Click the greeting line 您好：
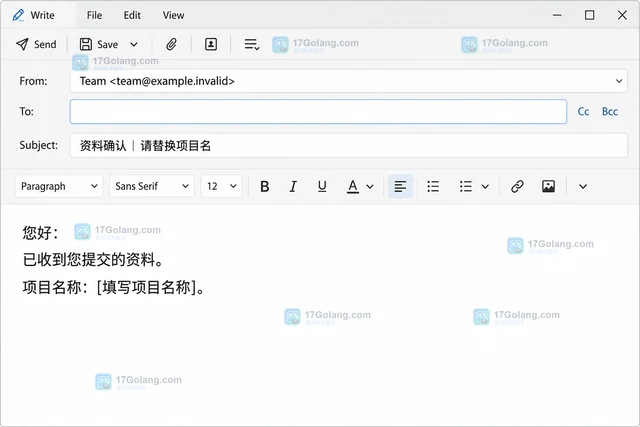640x427 pixels. pyautogui.click(x=41, y=233)
